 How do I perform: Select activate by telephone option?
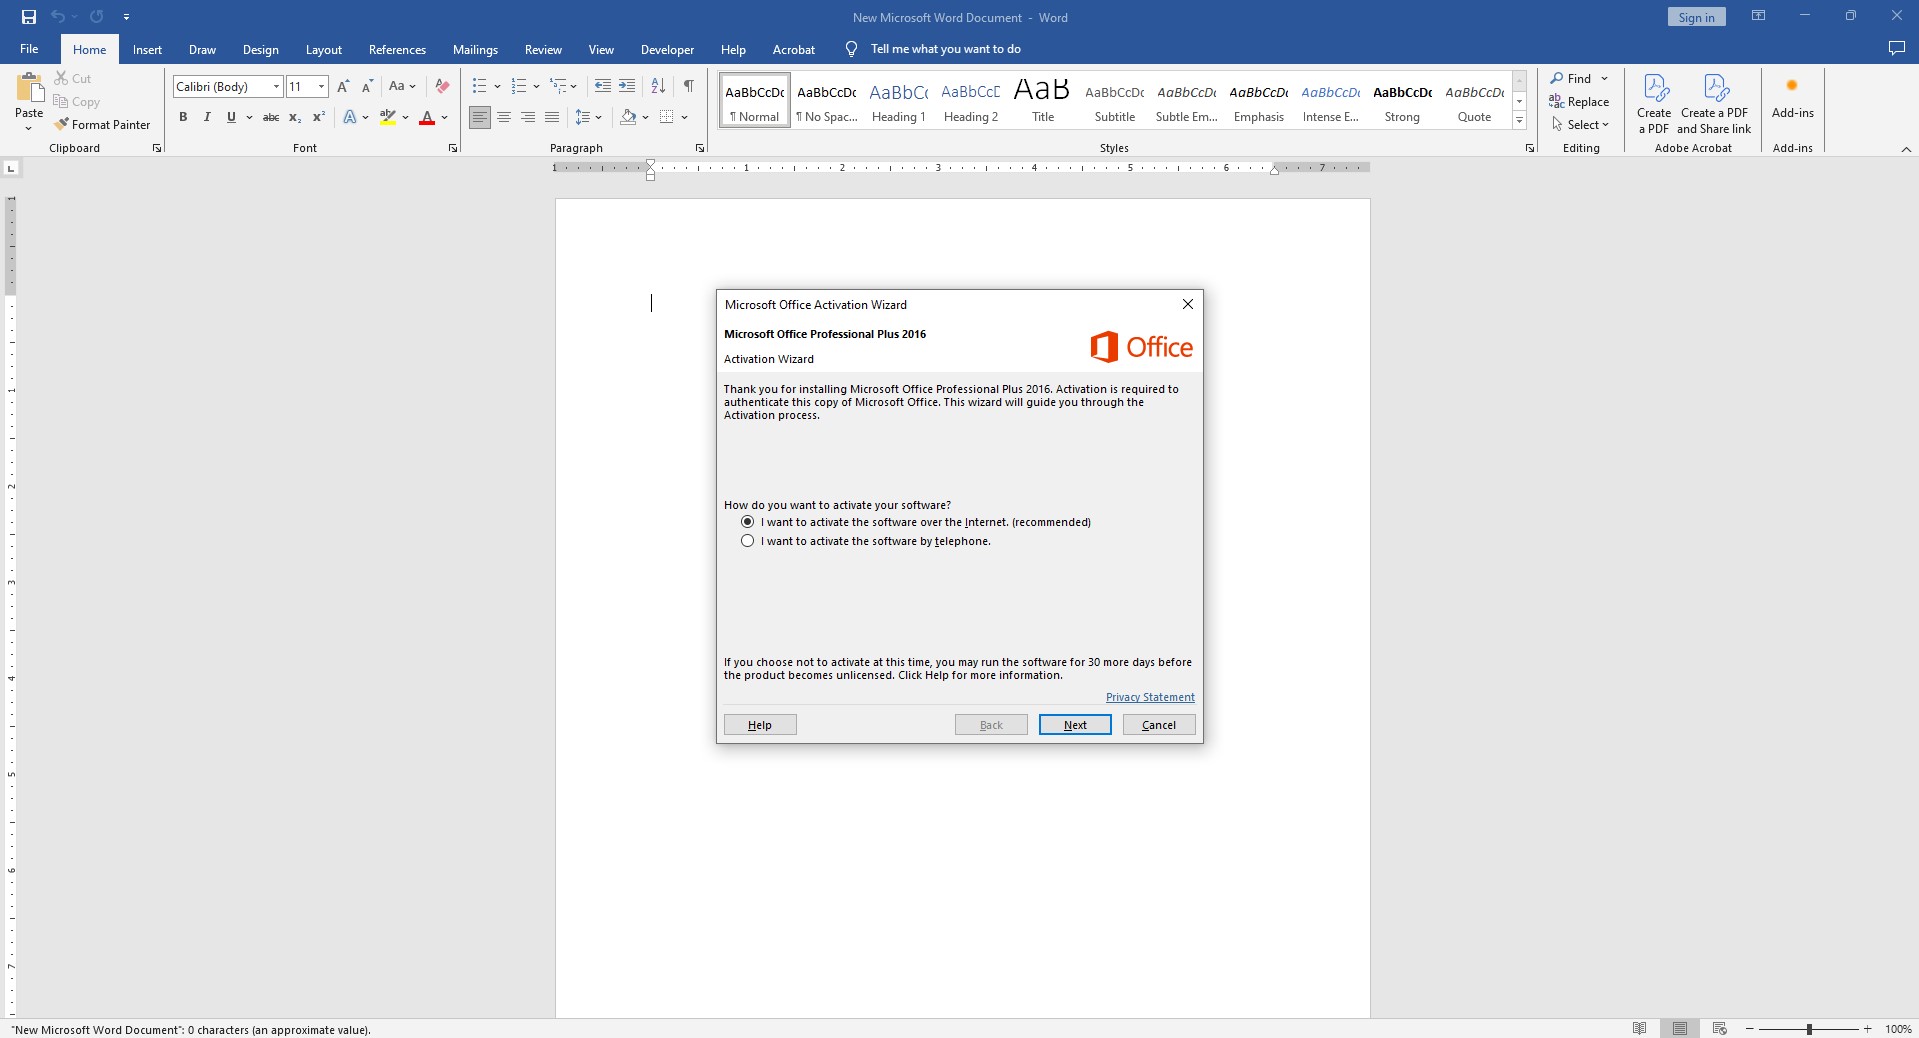click(747, 541)
